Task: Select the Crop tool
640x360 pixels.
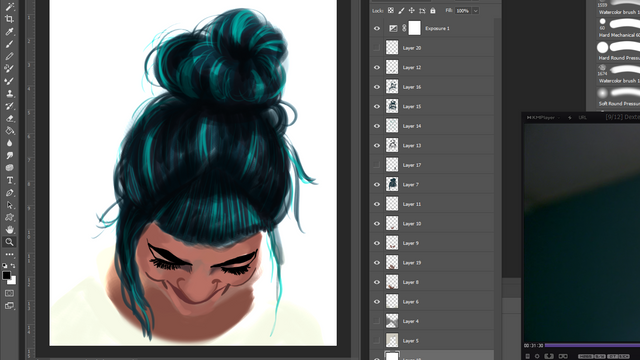Action: tap(9, 19)
